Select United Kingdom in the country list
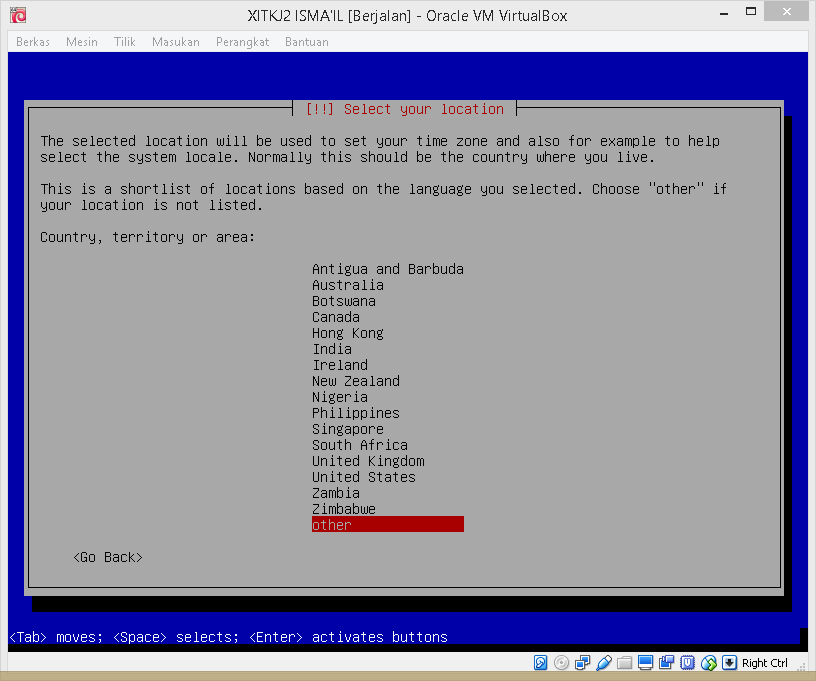 click(388, 461)
